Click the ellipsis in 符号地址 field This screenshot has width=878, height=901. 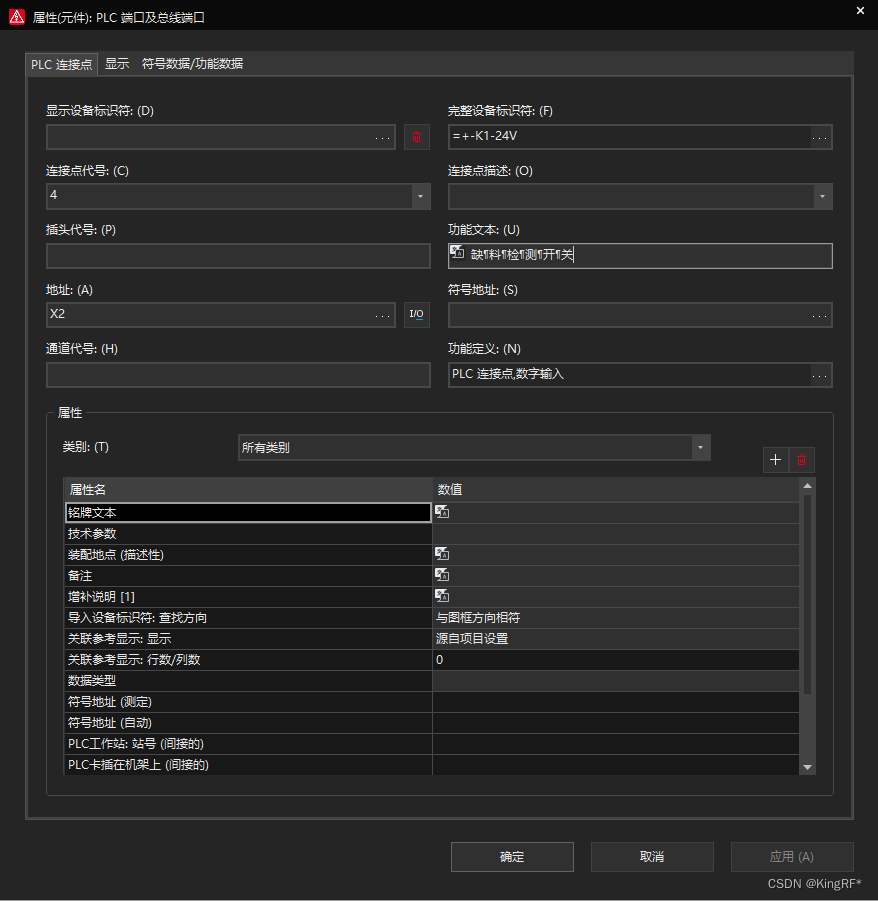819,315
